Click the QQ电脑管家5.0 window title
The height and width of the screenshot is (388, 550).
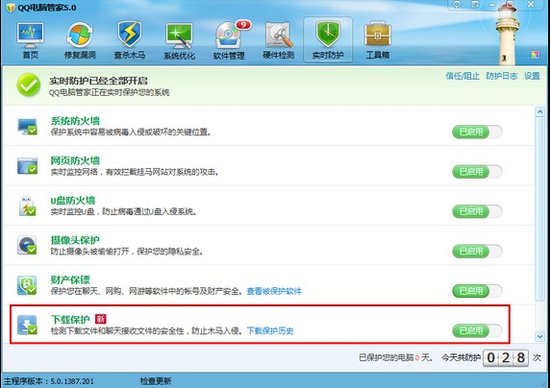pos(47,7)
